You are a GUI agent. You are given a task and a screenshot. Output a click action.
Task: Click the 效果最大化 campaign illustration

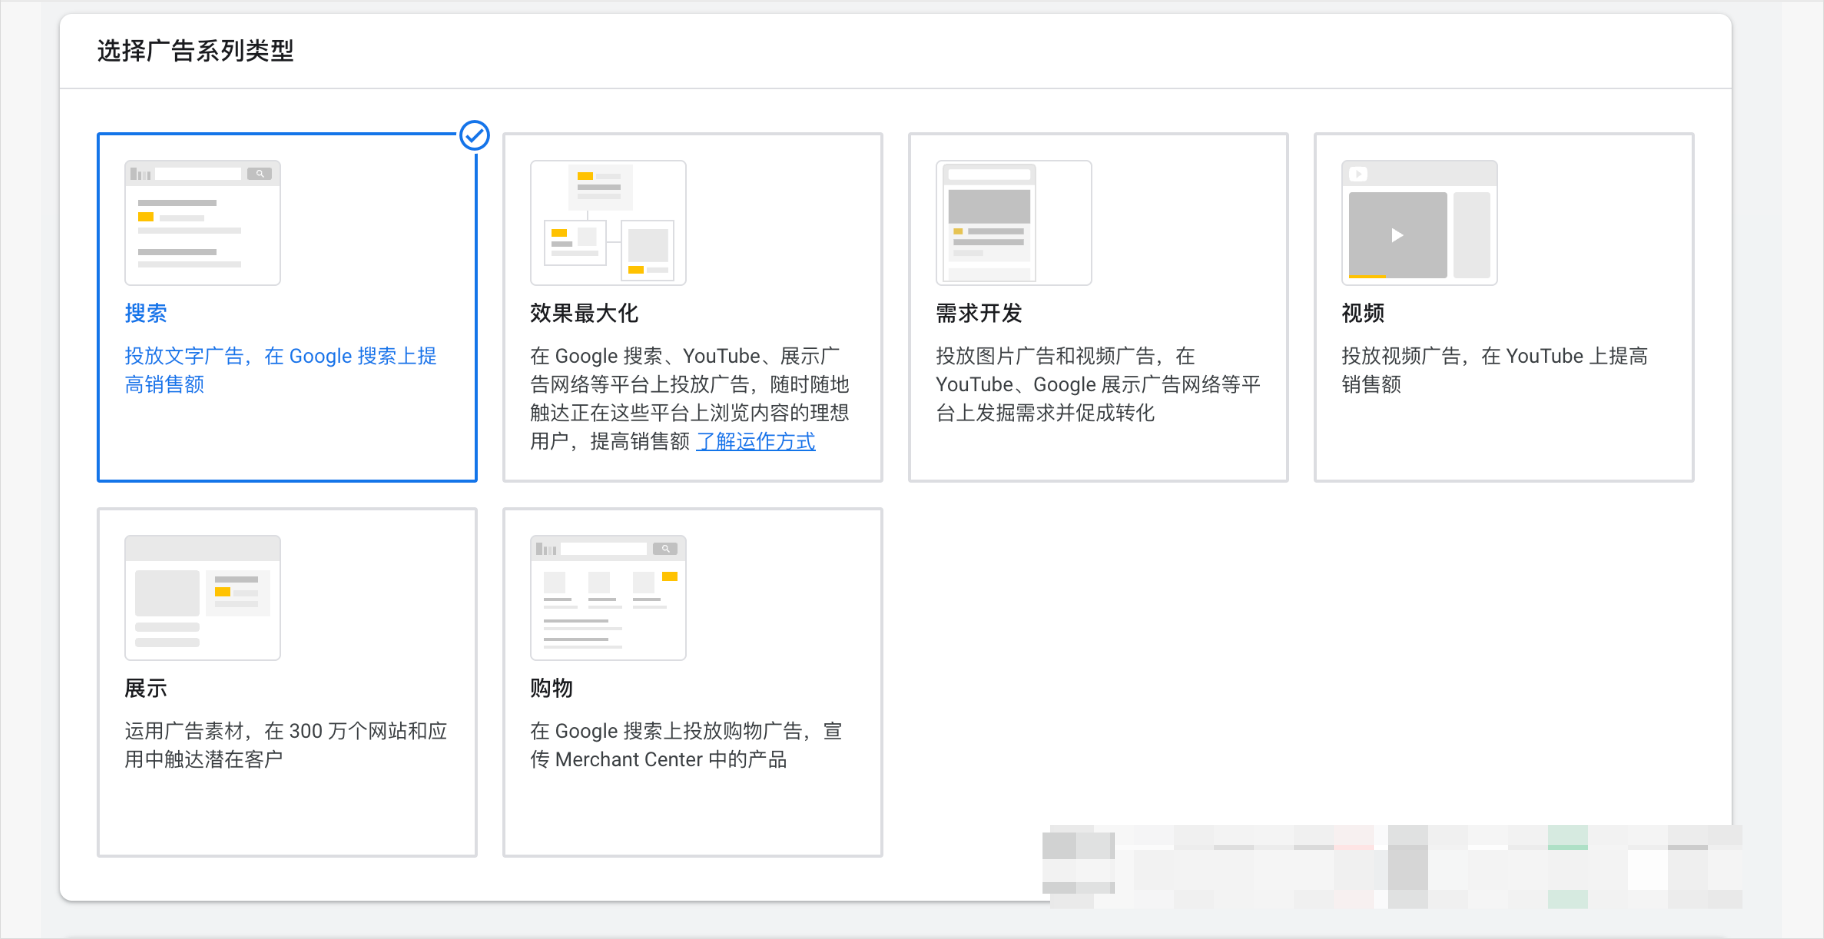click(x=608, y=223)
